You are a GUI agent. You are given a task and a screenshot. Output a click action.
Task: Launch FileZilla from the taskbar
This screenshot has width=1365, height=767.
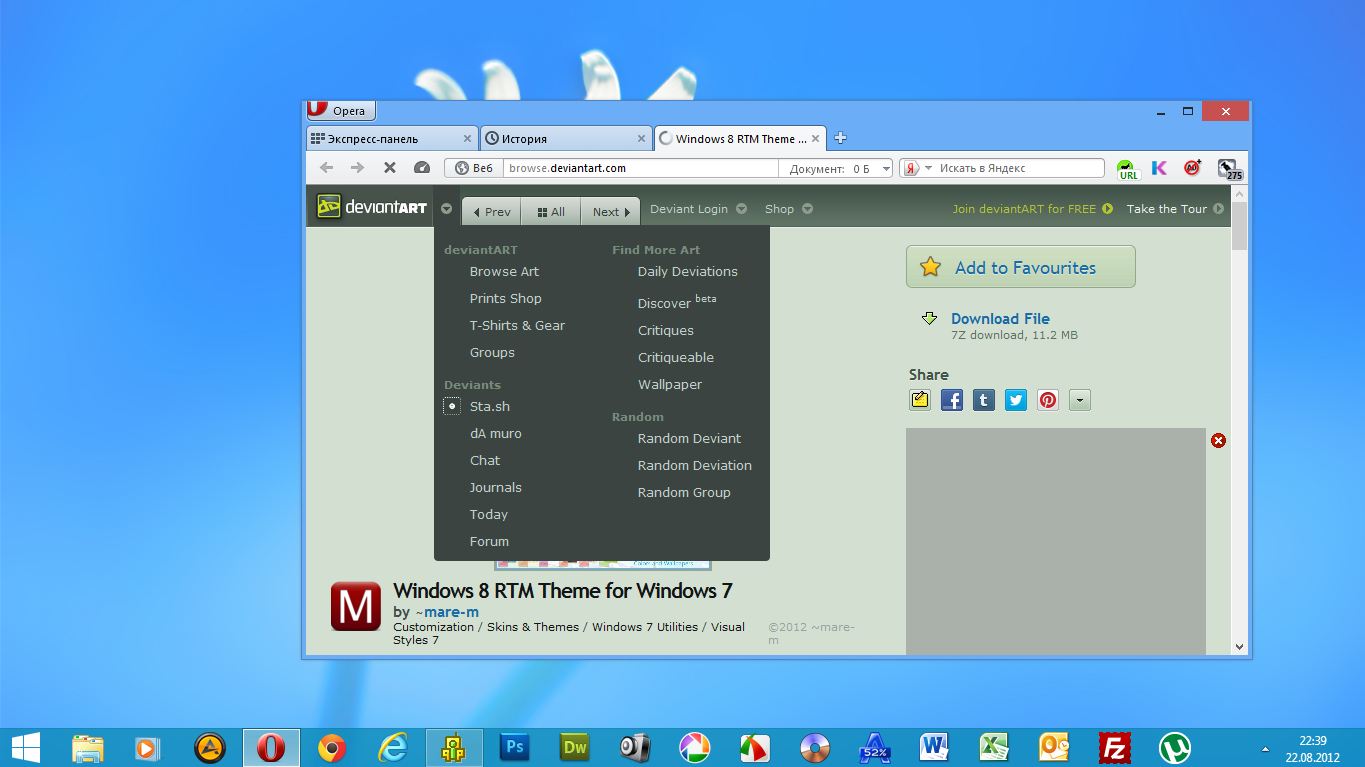pos(1113,747)
